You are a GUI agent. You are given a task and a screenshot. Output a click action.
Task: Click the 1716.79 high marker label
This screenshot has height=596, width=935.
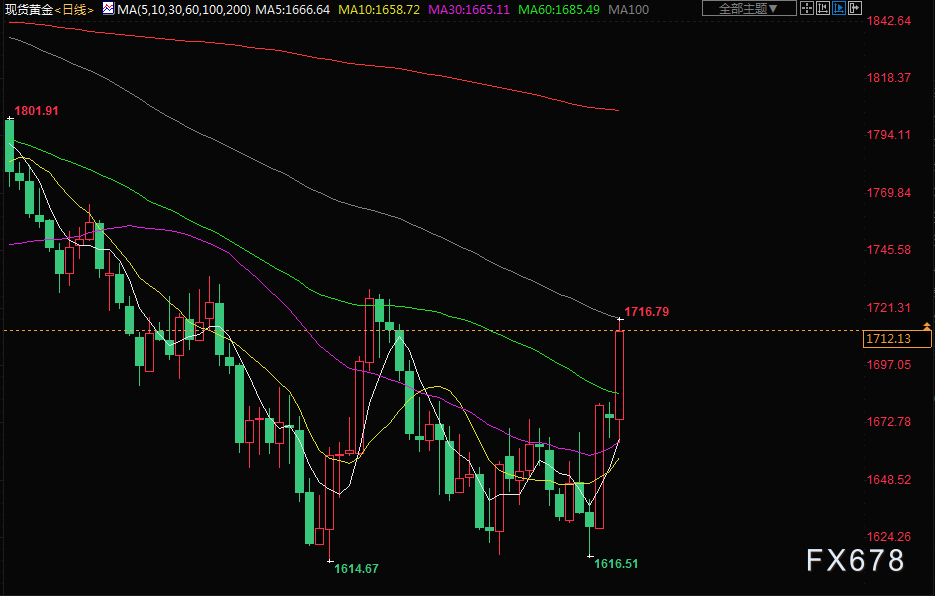pos(646,311)
